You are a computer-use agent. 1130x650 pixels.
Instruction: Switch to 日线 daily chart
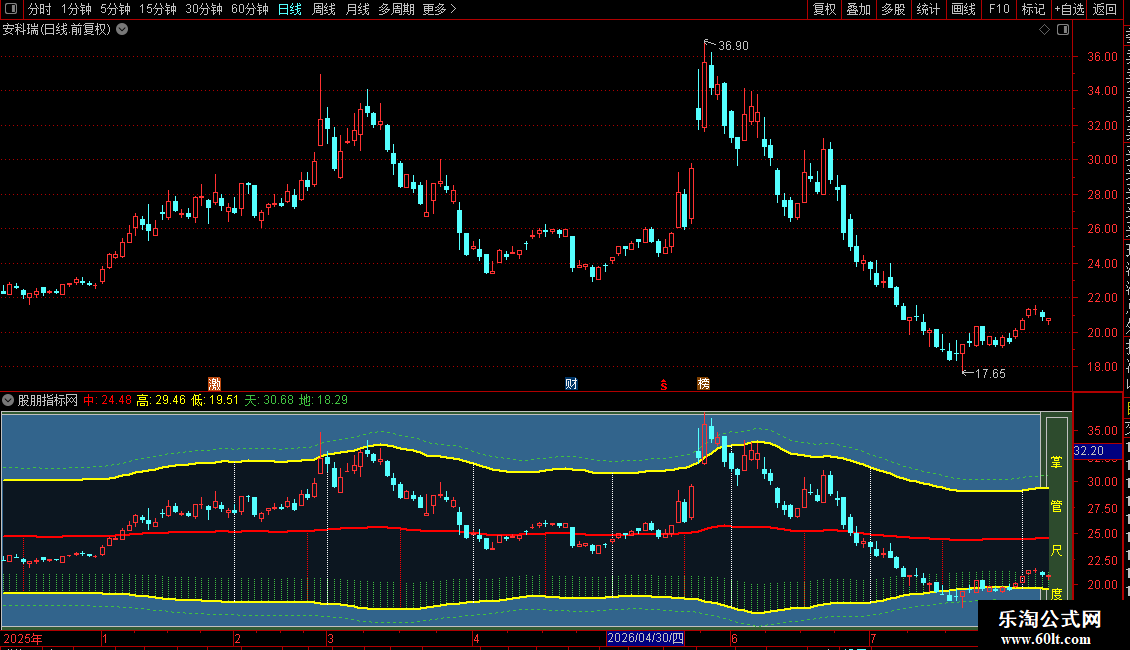pyautogui.click(x=290, y=9)
